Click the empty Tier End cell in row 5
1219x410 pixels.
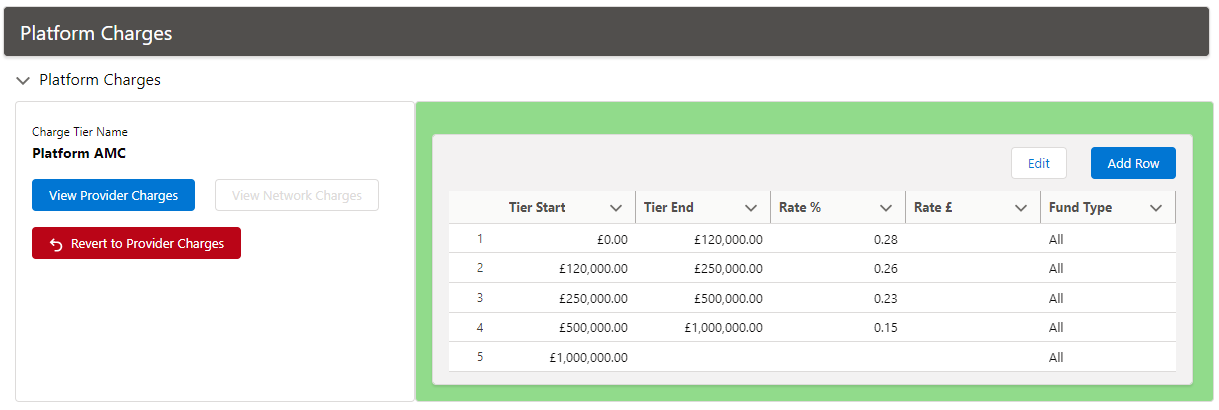[702, 357]
